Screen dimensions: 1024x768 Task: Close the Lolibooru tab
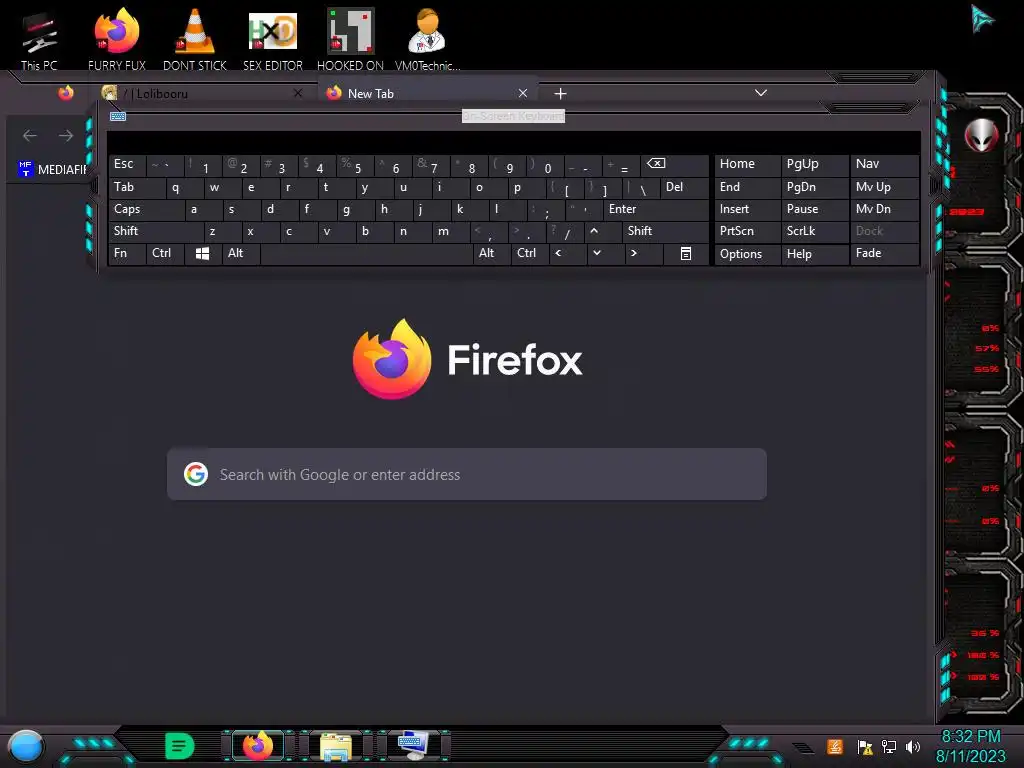click(x=298, y=93)
